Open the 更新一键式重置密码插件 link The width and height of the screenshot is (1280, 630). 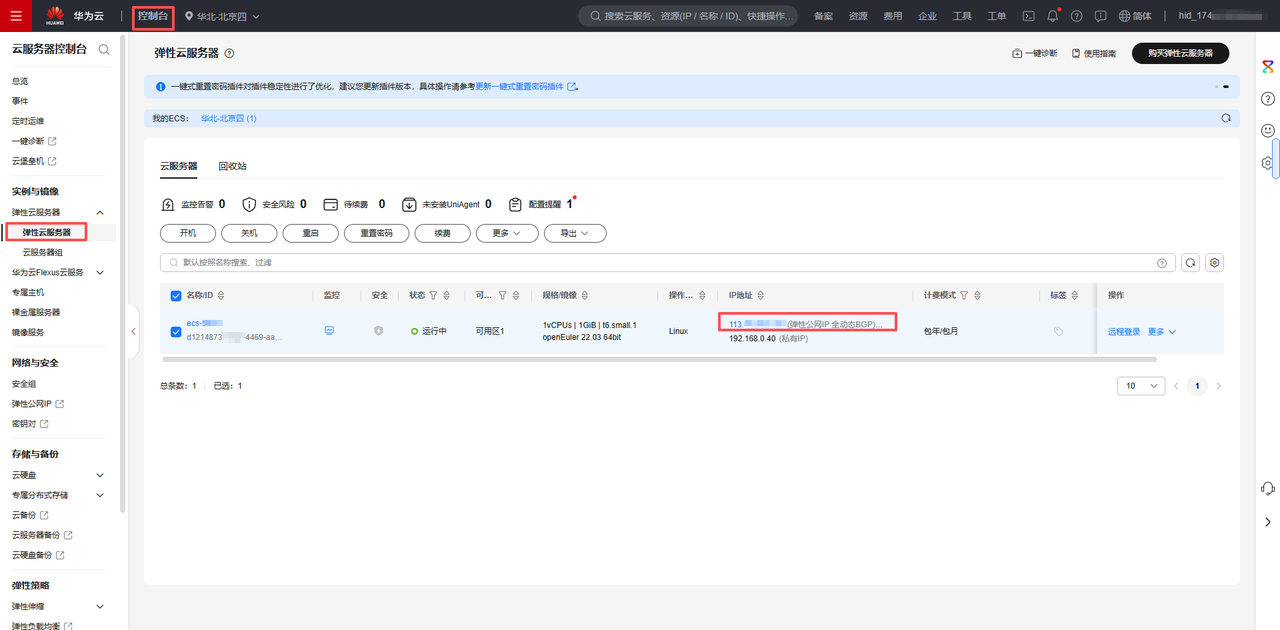point(526,87)
